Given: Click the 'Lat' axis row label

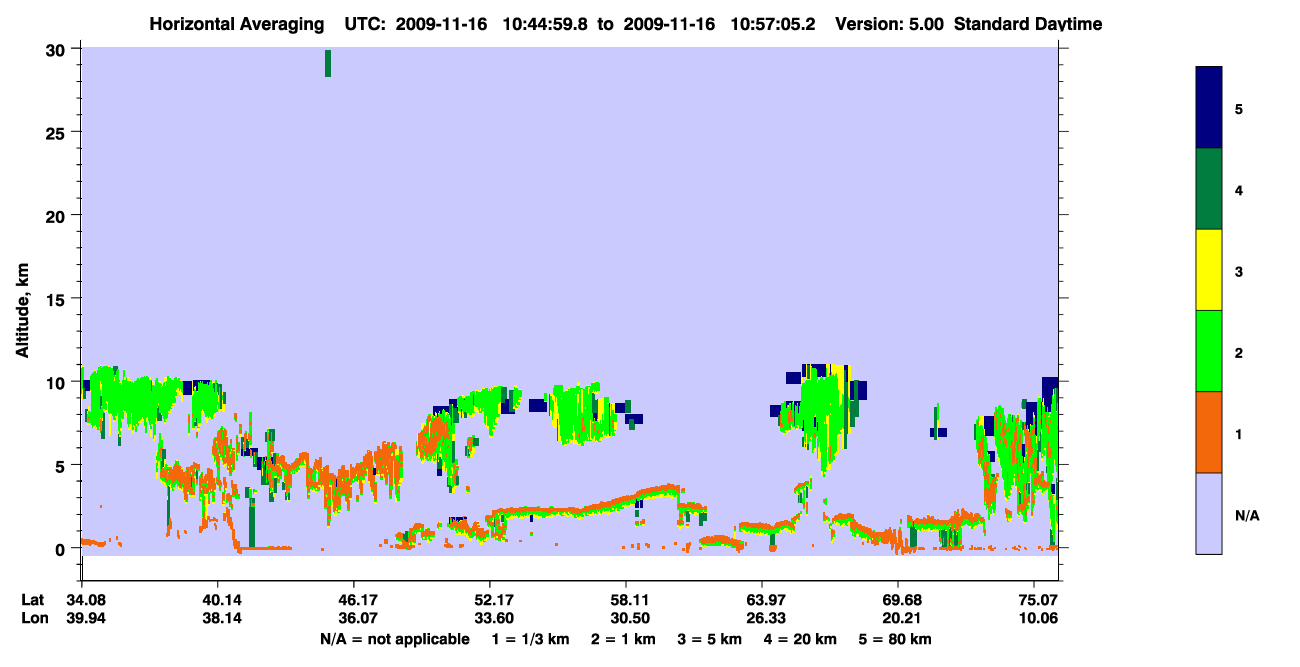Looking at the screenshot, I should click(32, 600).
